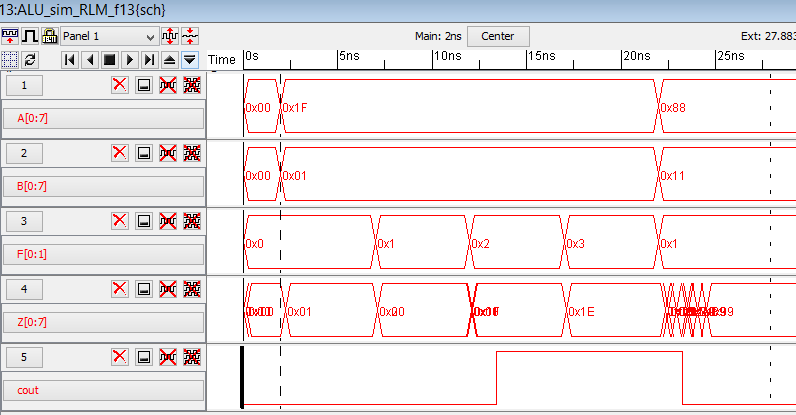Click the 0x1F value in A waveform
Viewport: 796px width, 415px height.
click(295, 108)
